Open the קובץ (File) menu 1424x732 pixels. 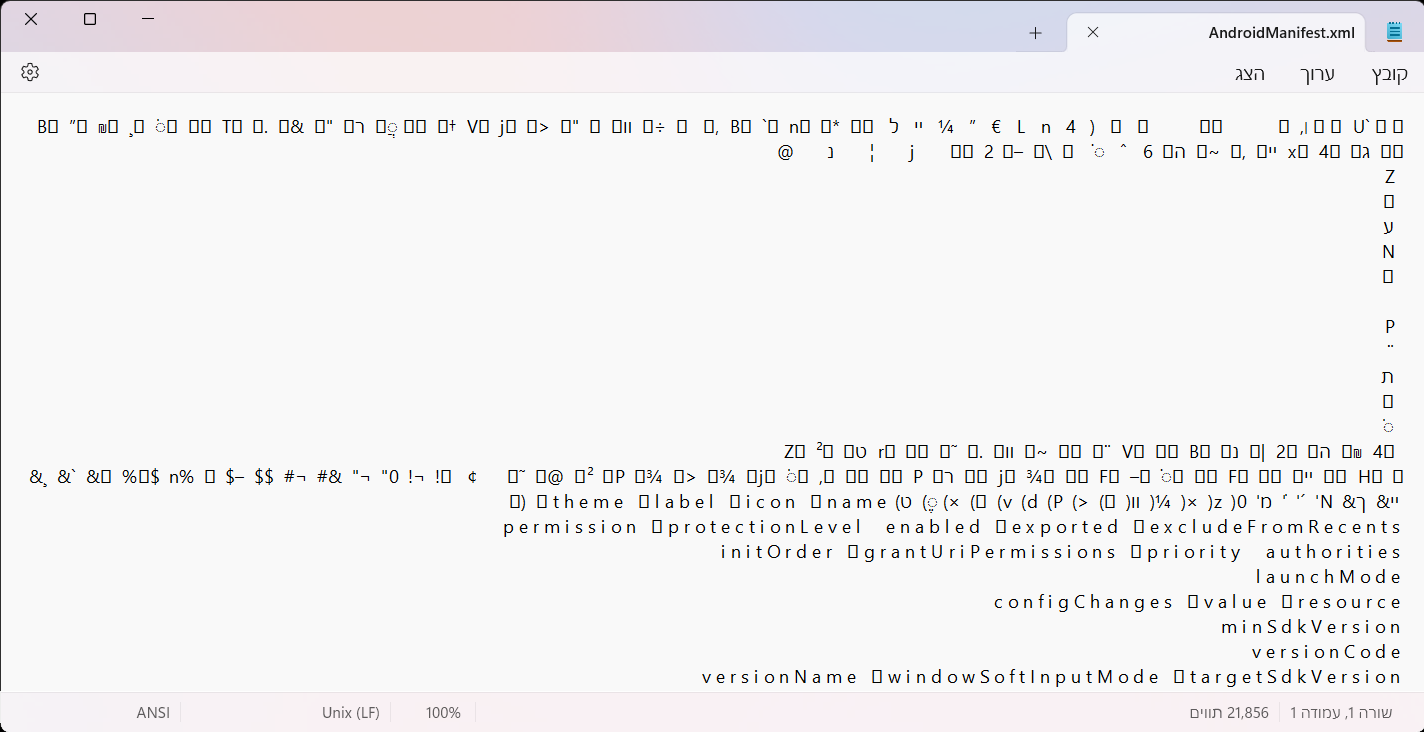click(x=1389, y=74)
